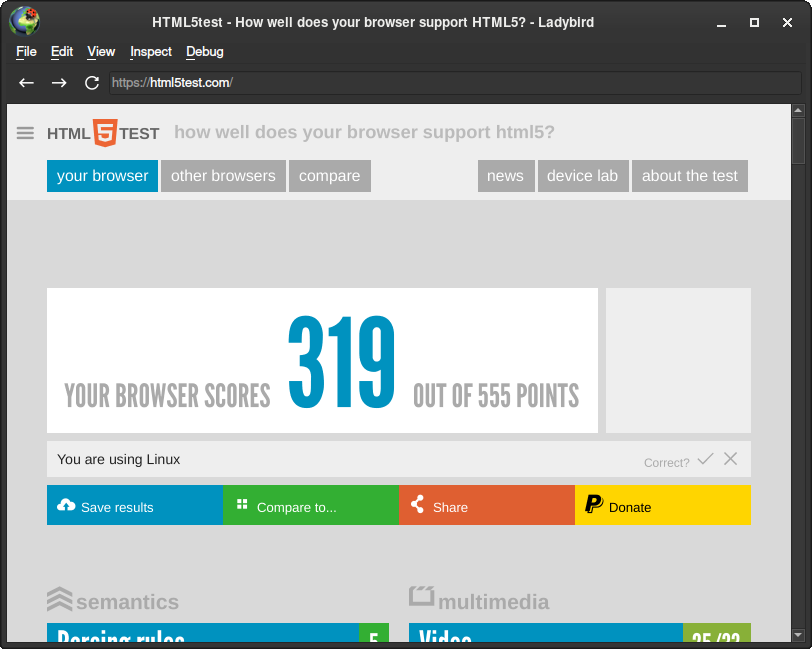Click the 'multimedia' section heading

coord(494,602)
